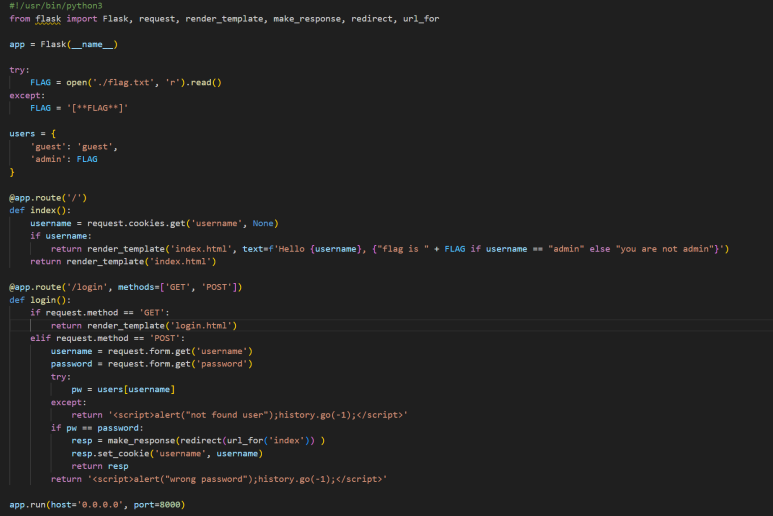
Task: Click the last 'return render_template('index.html')' line
Action: pyautogui.click(x=123, y=262)
